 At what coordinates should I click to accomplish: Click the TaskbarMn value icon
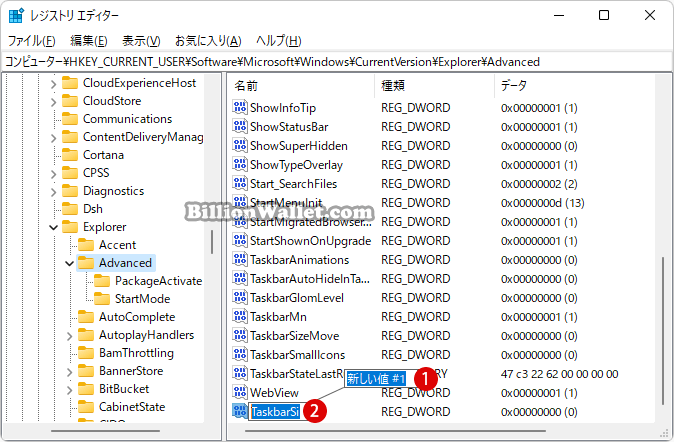(240, 316)
